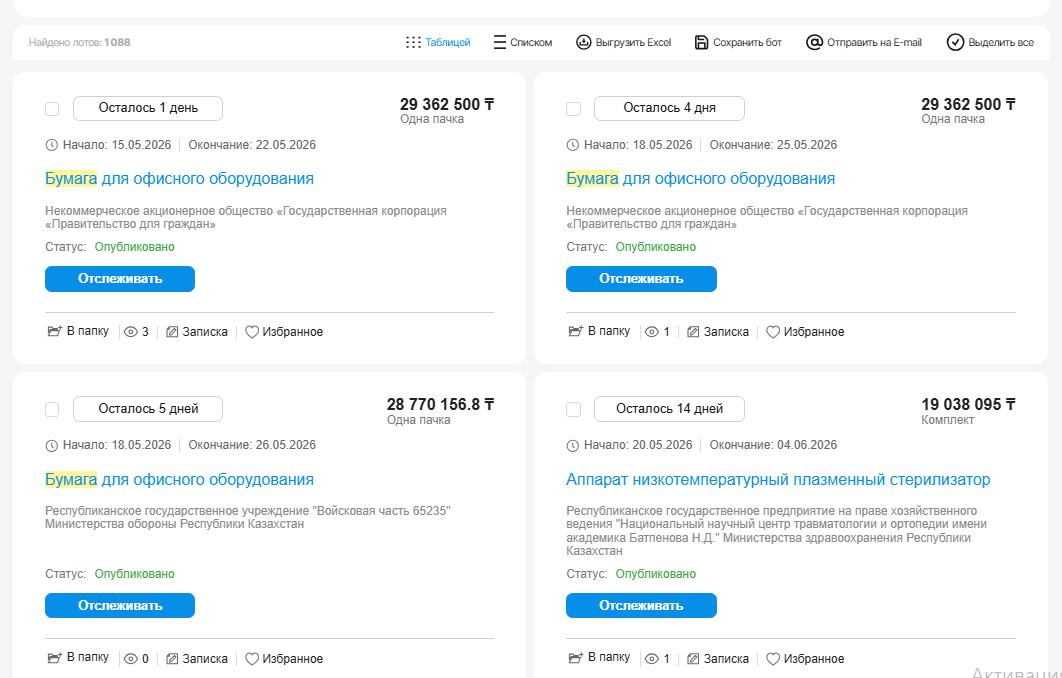This screenshot has height=678, width=1062.
Task: Mark sterilizer lot as 'Избранное'
Action: pyautogui.click(x=805, y=659)
